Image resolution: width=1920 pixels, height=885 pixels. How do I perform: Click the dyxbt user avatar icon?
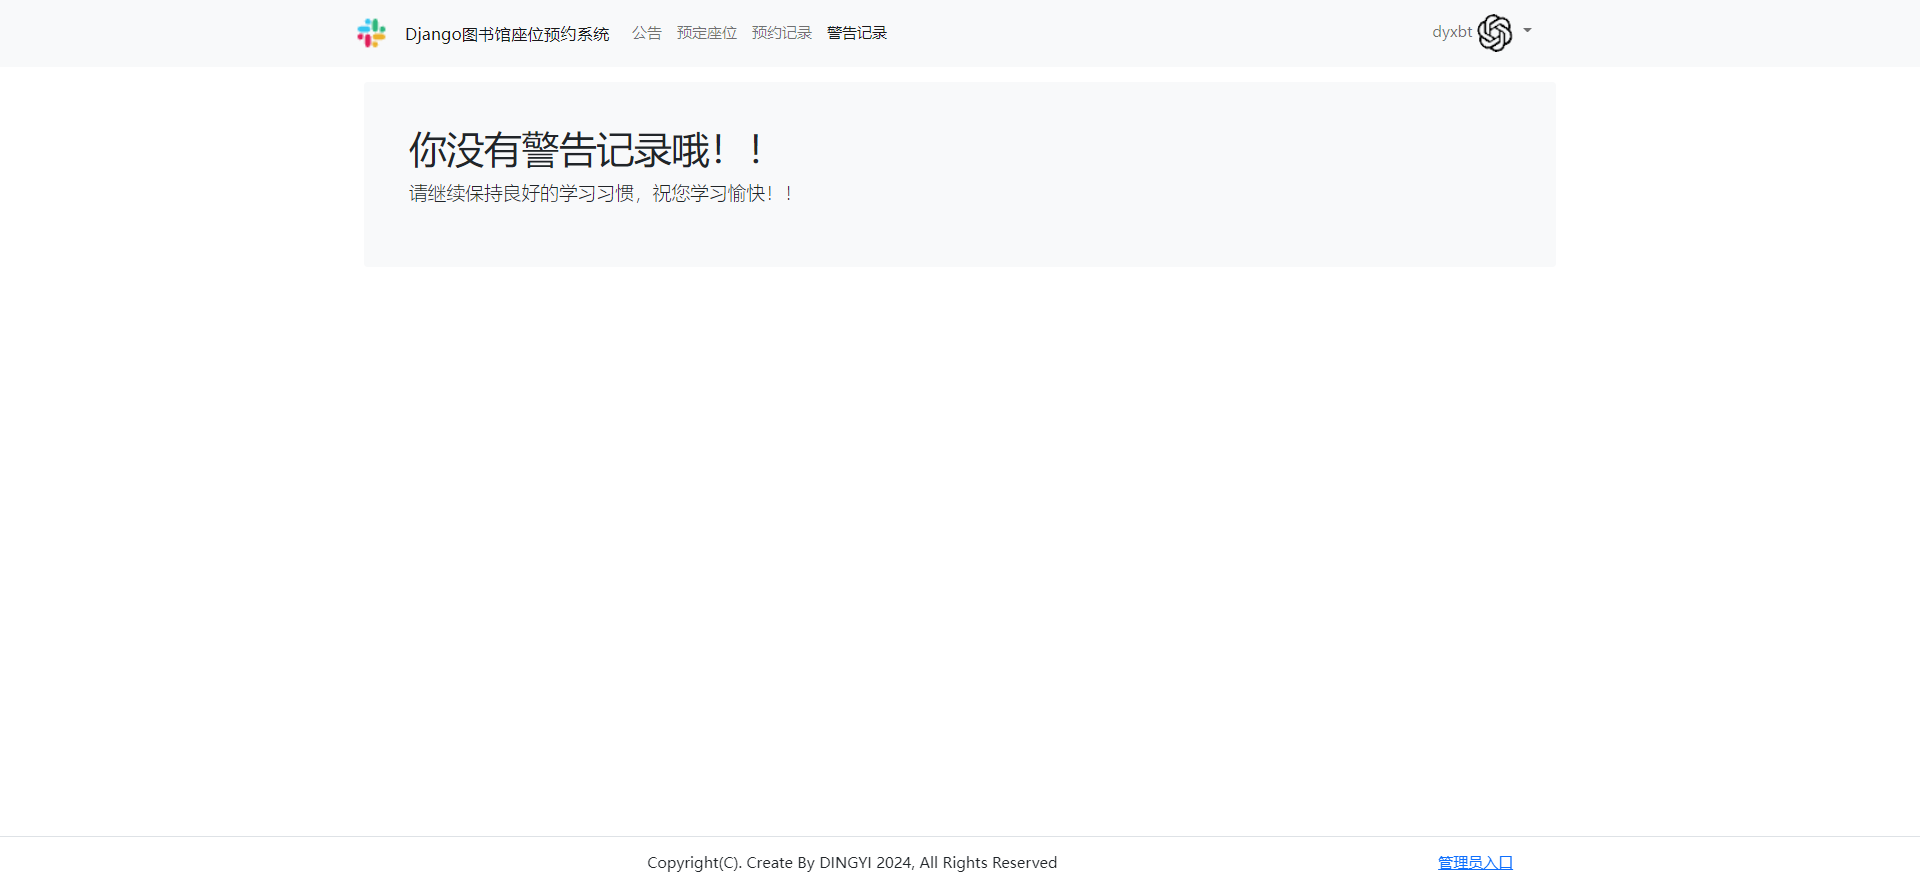pos(1495,33)
